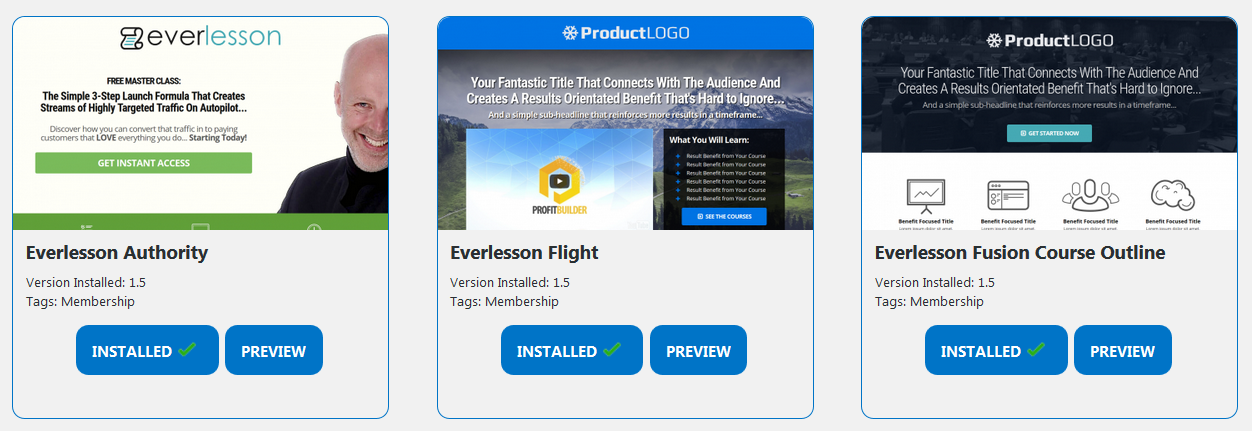The image size is (1252, 431).
Task: Click Installed button for Everlesson Authority
Action: coord(147,350)
